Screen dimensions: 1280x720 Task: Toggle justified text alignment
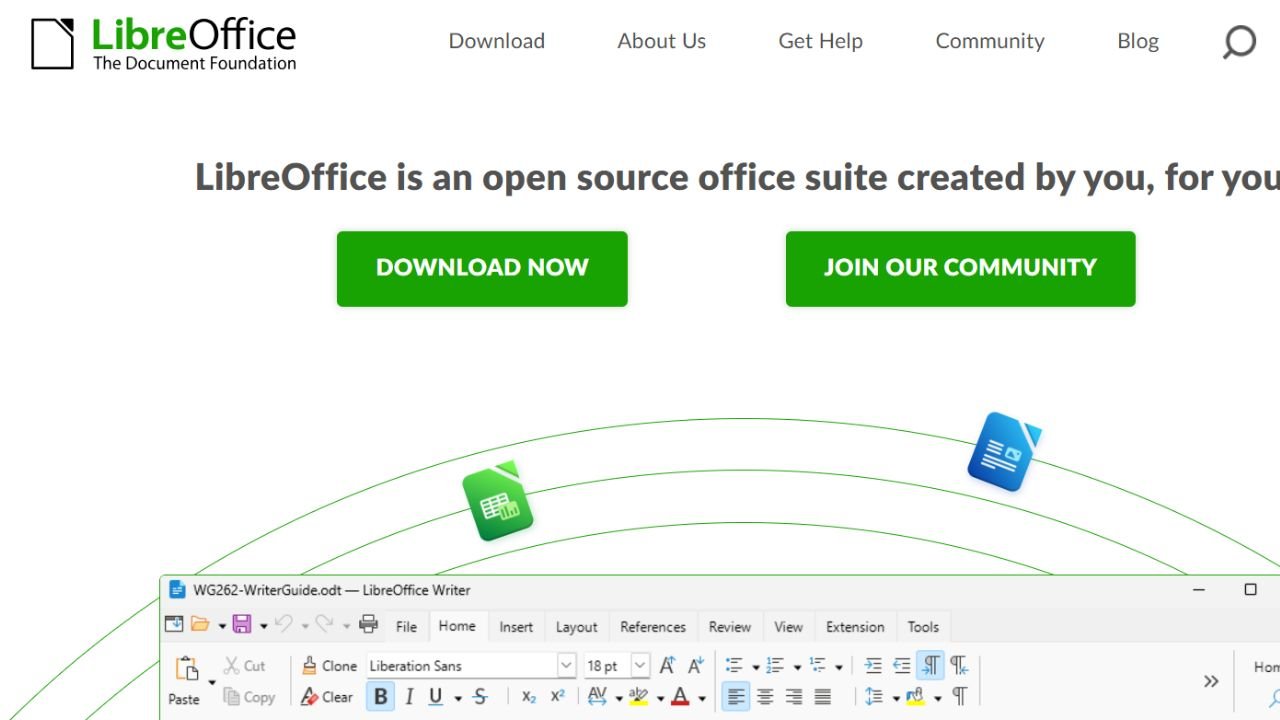[823, 697]
